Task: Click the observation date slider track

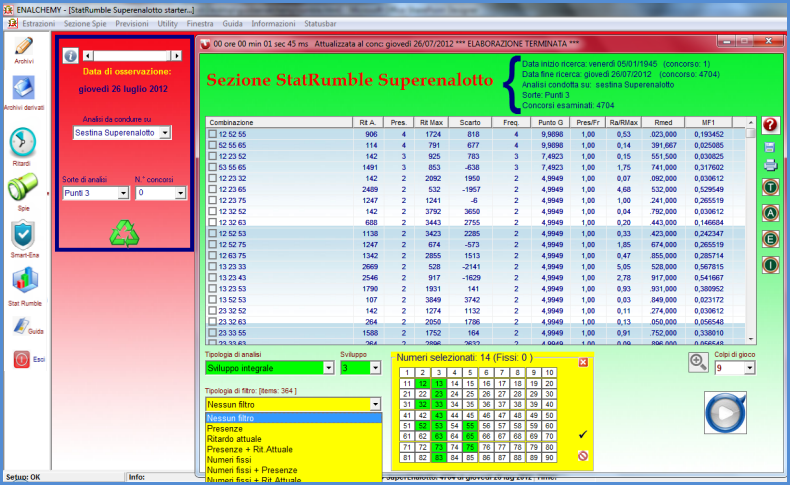Action: coord(132,55)
